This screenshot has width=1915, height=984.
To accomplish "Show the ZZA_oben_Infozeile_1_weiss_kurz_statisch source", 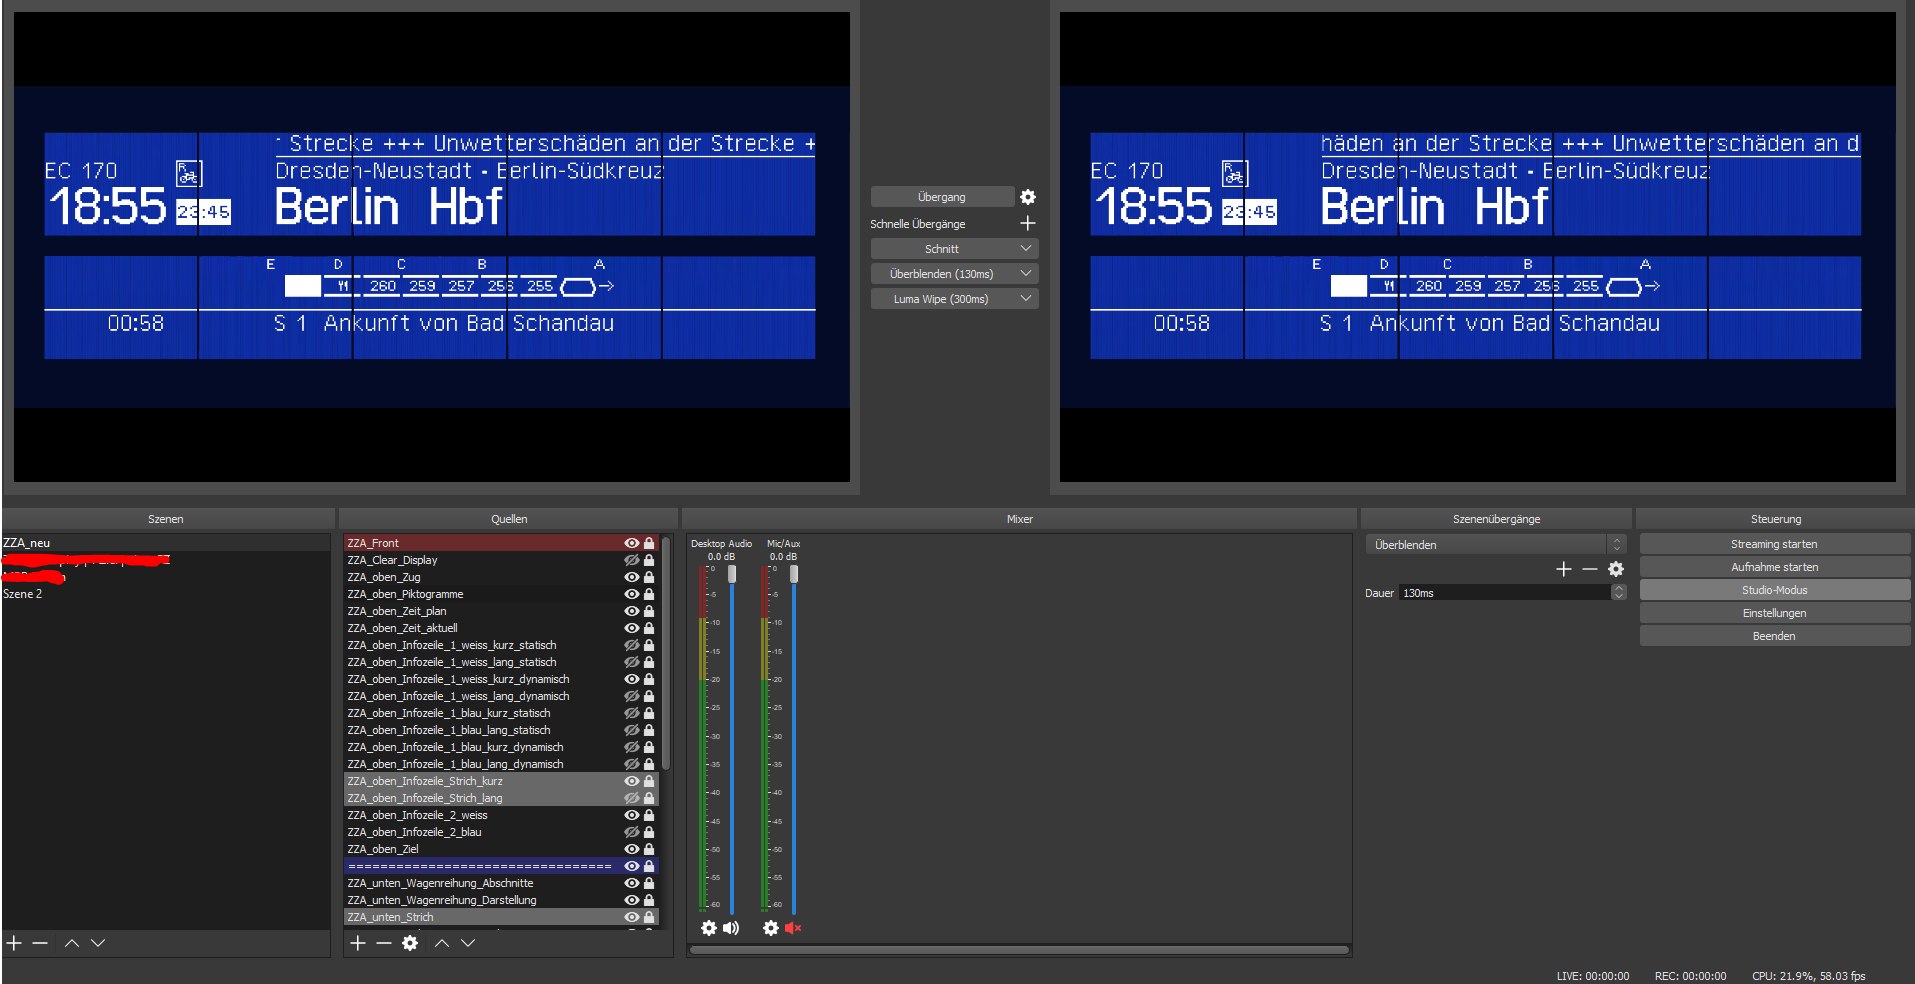I will [x=632, y=645].
